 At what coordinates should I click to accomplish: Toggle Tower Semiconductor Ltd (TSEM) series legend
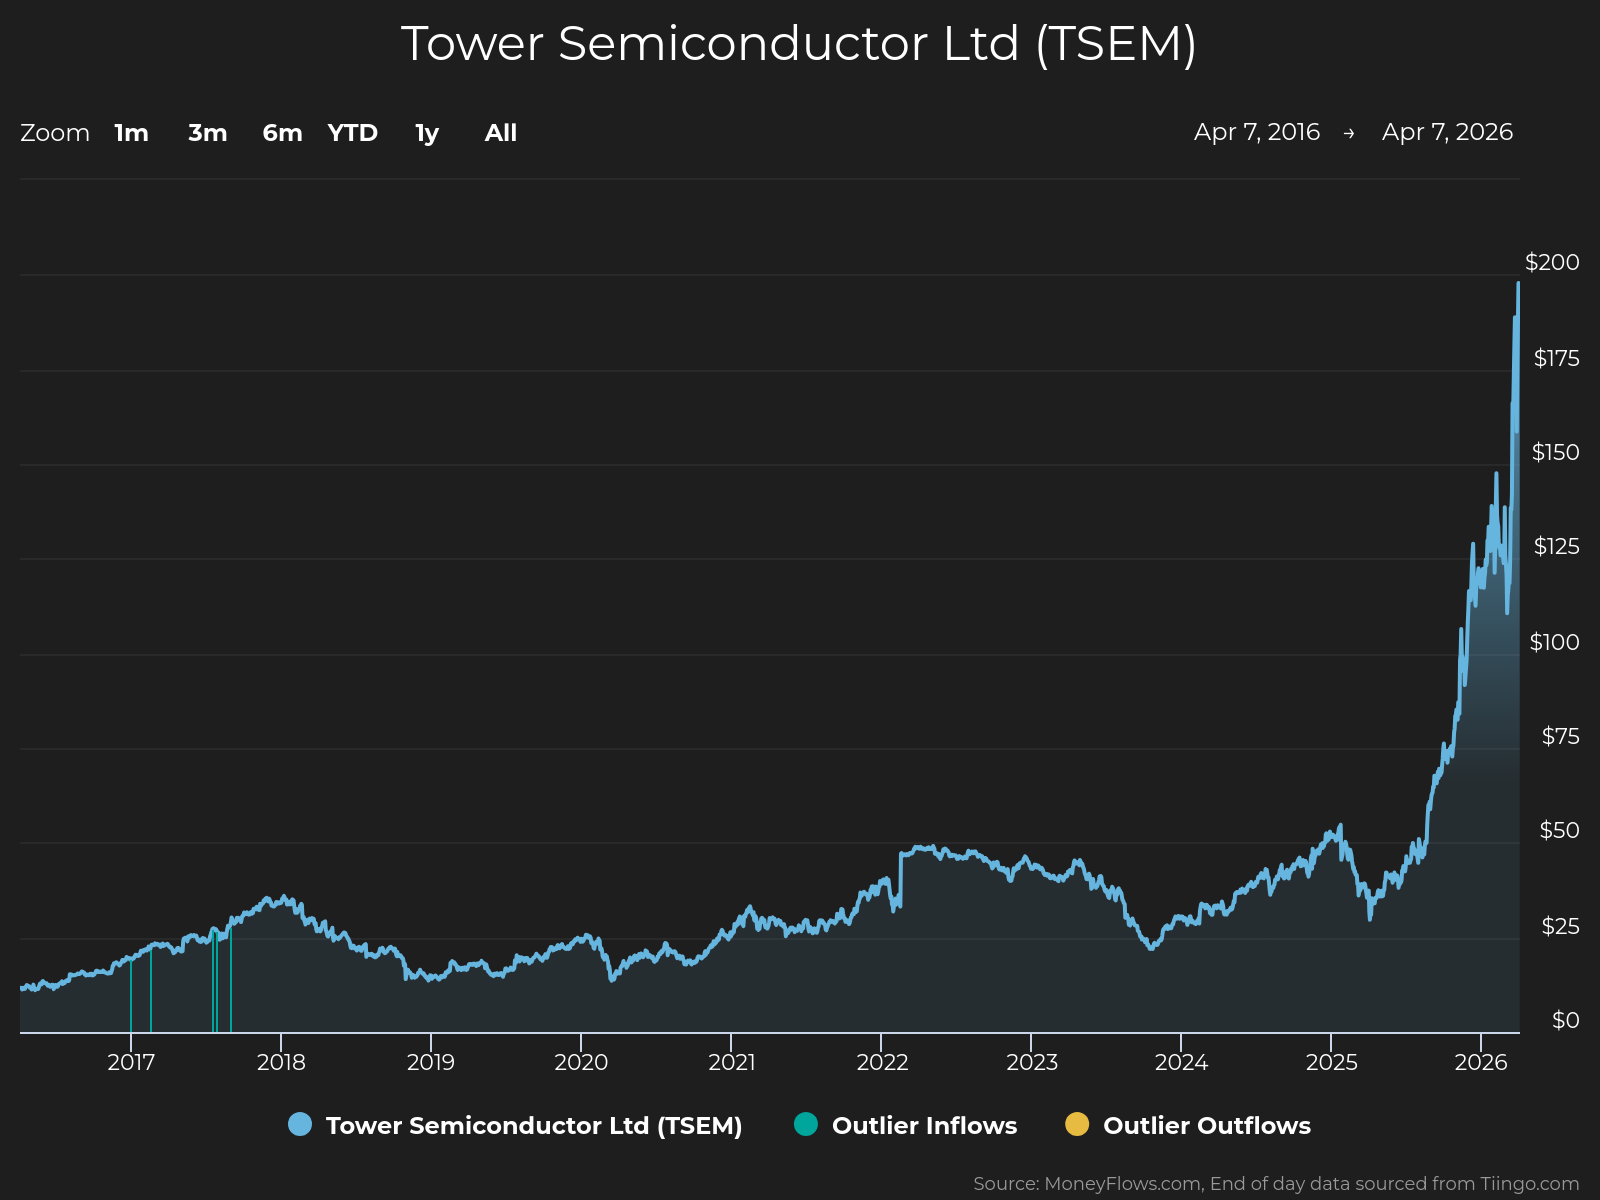pyautogui.click(x=515, y=1125)
